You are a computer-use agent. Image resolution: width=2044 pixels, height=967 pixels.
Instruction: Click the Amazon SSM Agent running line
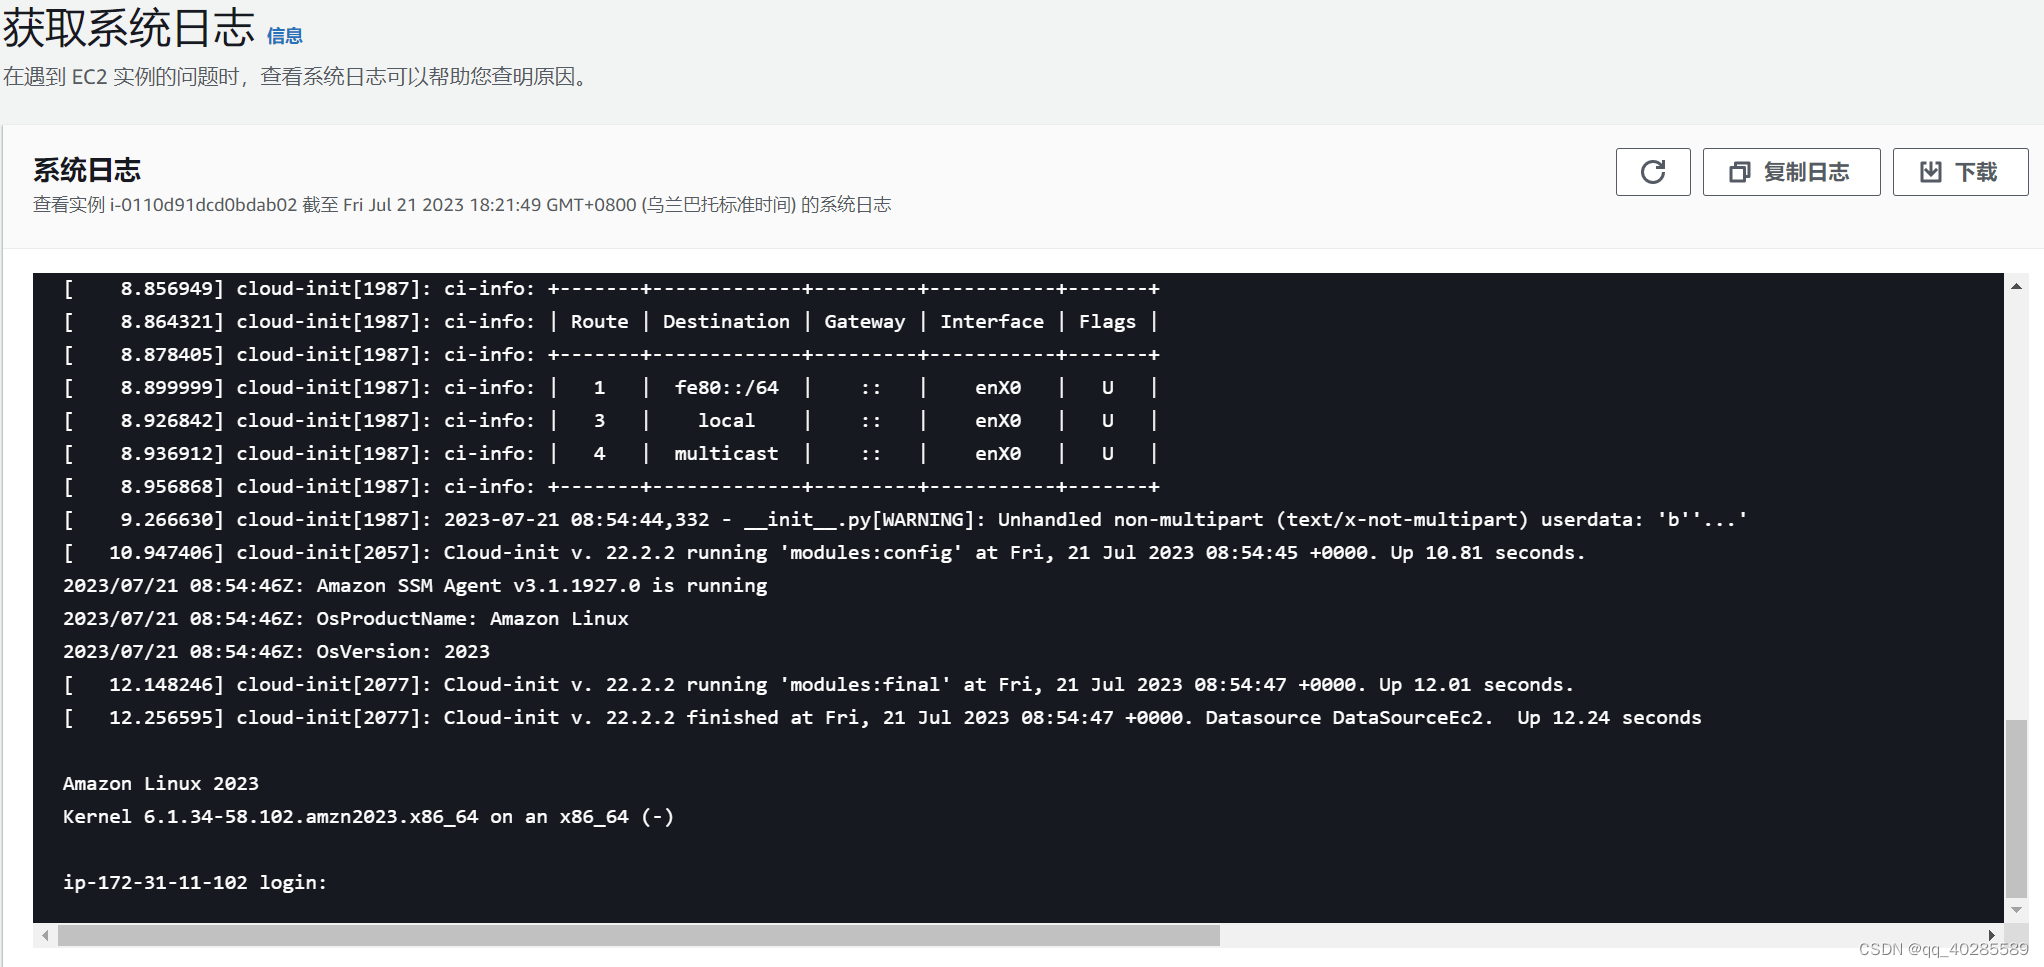(x=415, y=585)
